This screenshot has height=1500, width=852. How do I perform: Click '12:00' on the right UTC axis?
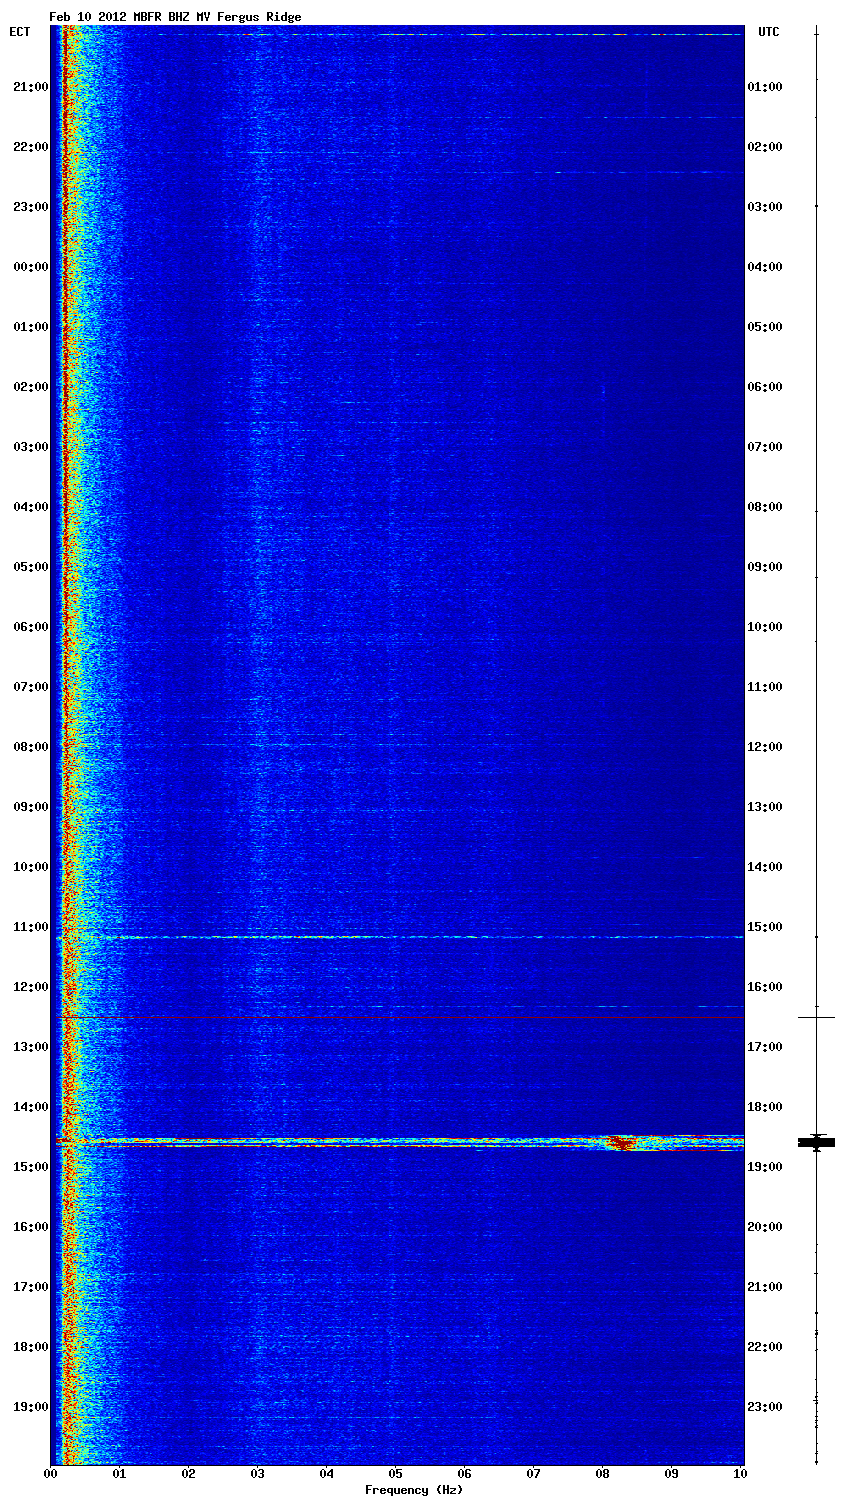click(765, 747)
